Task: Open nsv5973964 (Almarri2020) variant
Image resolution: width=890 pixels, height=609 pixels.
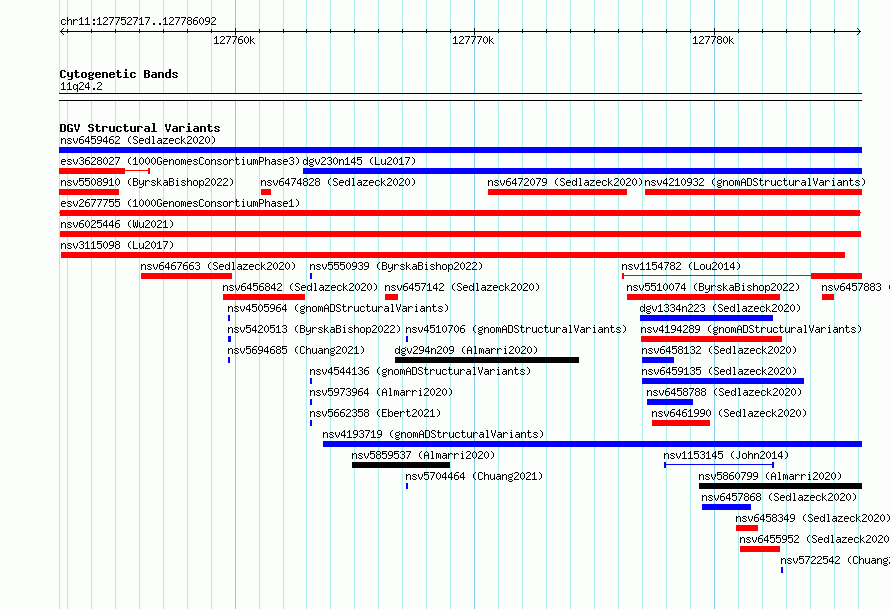Action: pyautogui.click(x=381, y=392)
